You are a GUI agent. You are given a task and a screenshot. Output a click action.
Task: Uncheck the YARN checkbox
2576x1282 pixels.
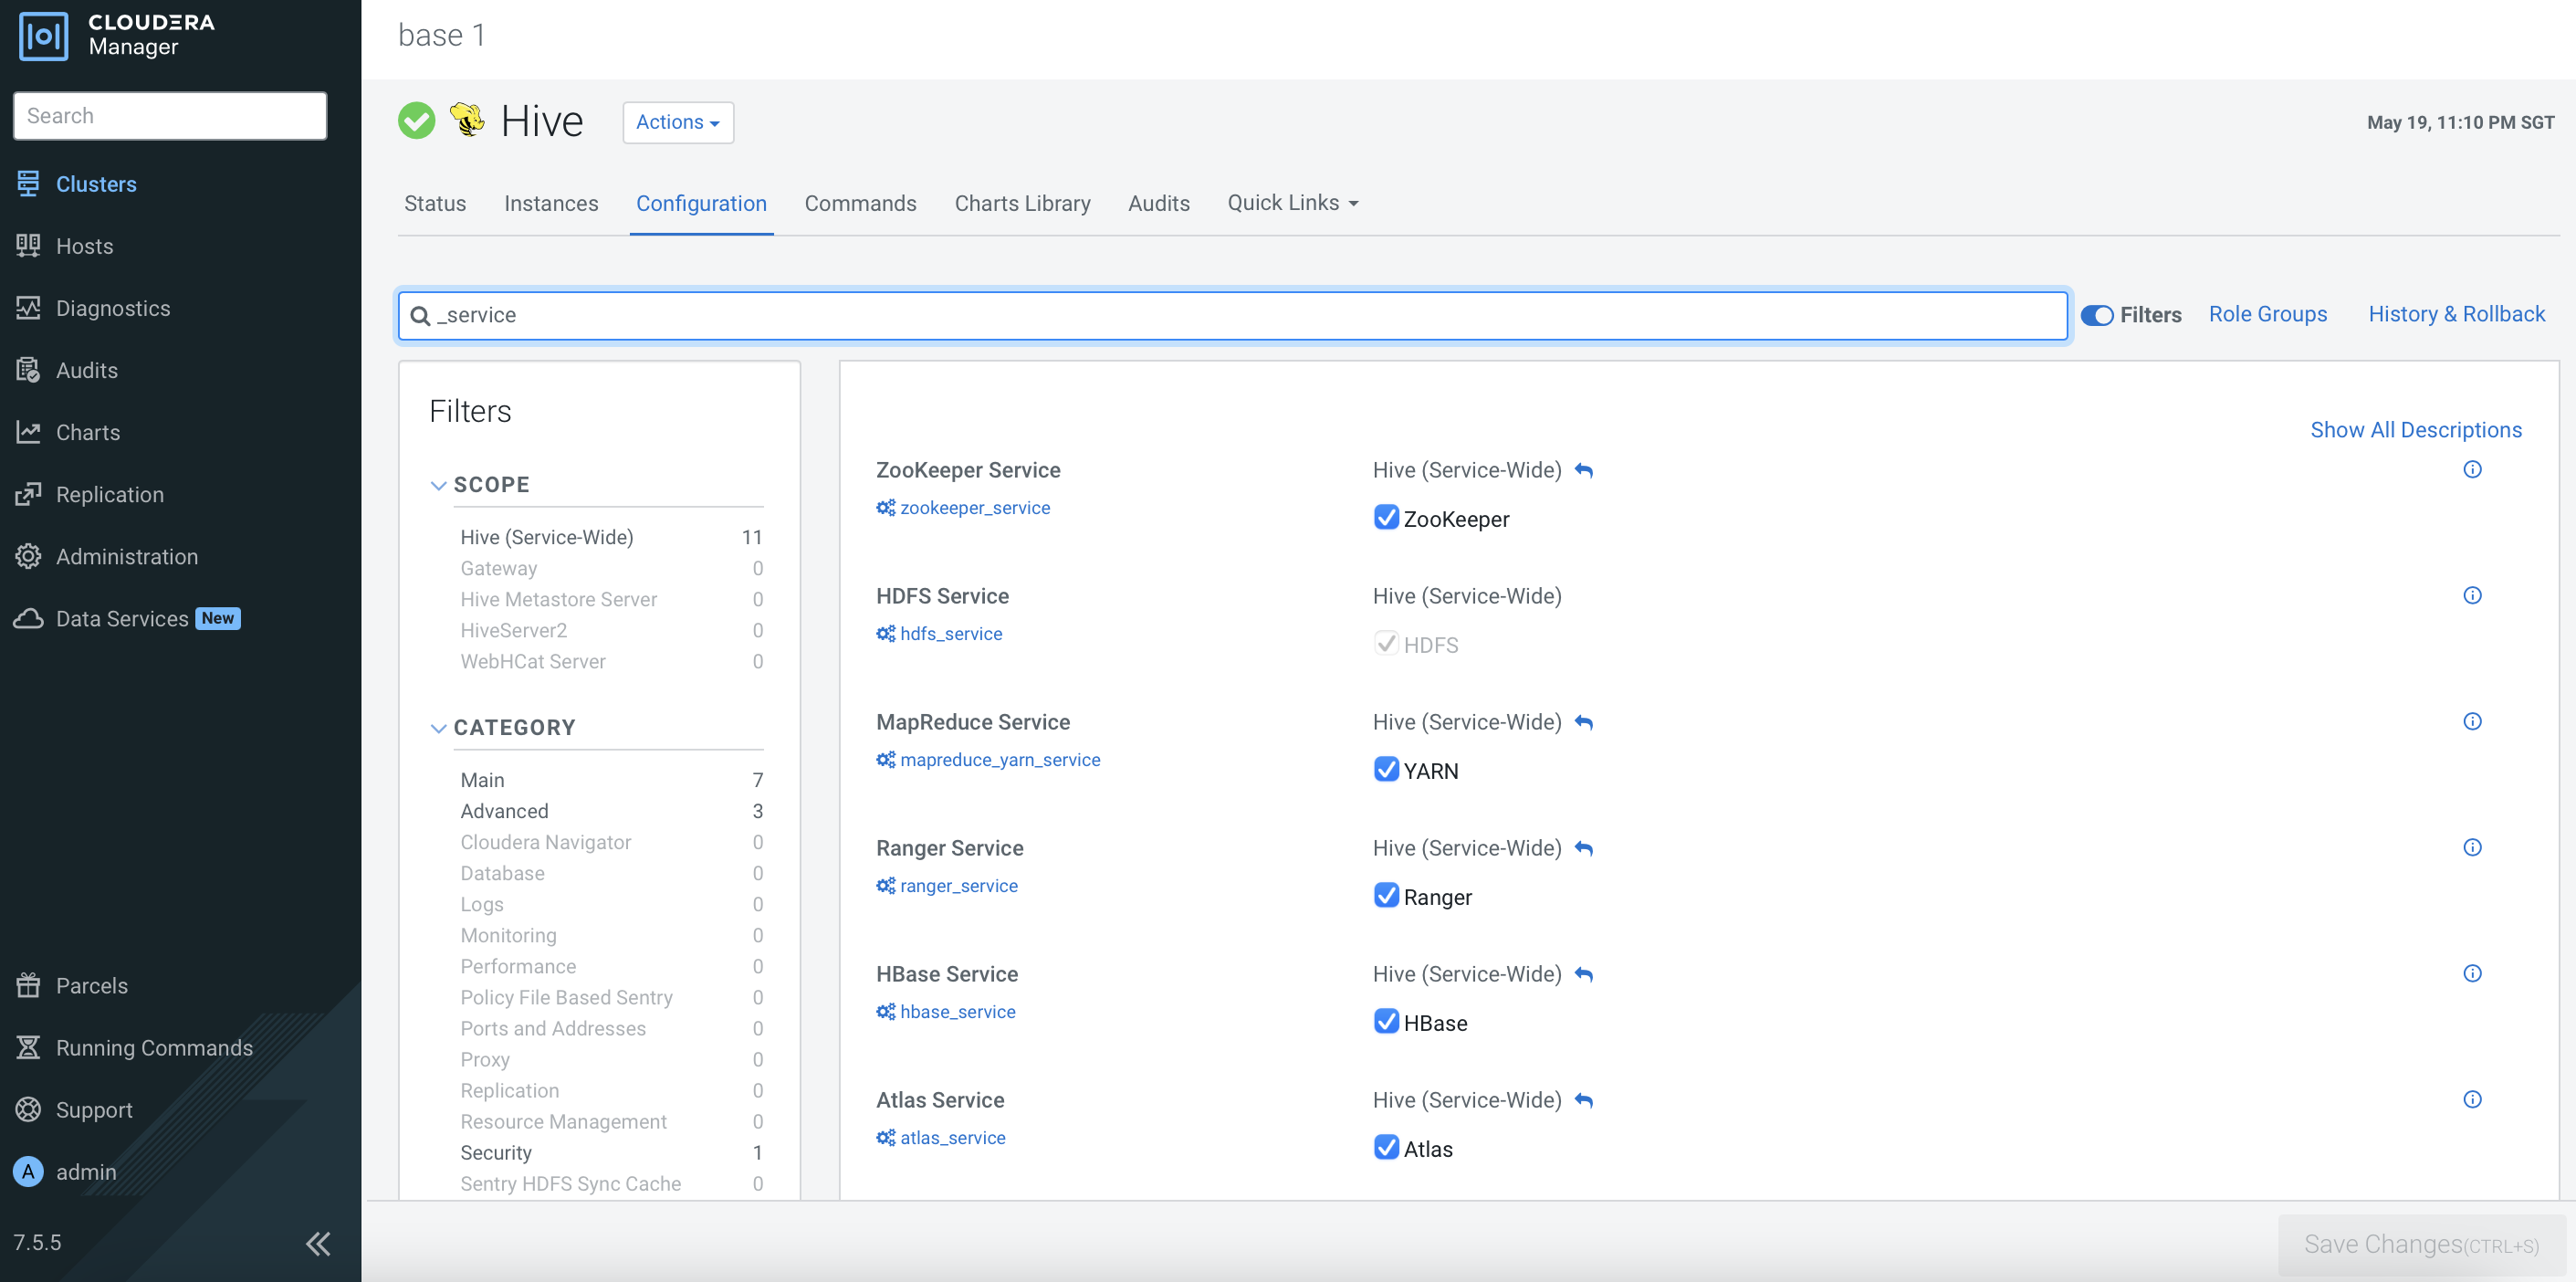1386,769
